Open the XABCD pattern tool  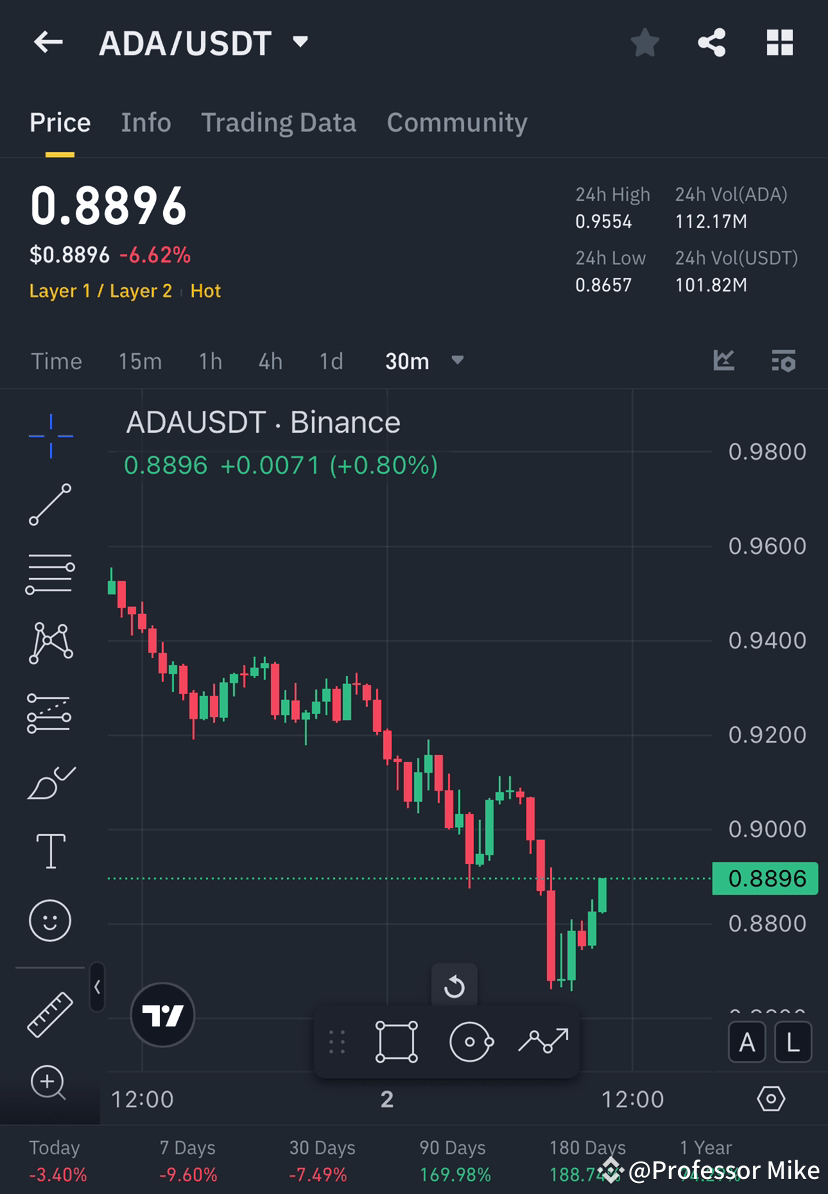coord(50,643)
